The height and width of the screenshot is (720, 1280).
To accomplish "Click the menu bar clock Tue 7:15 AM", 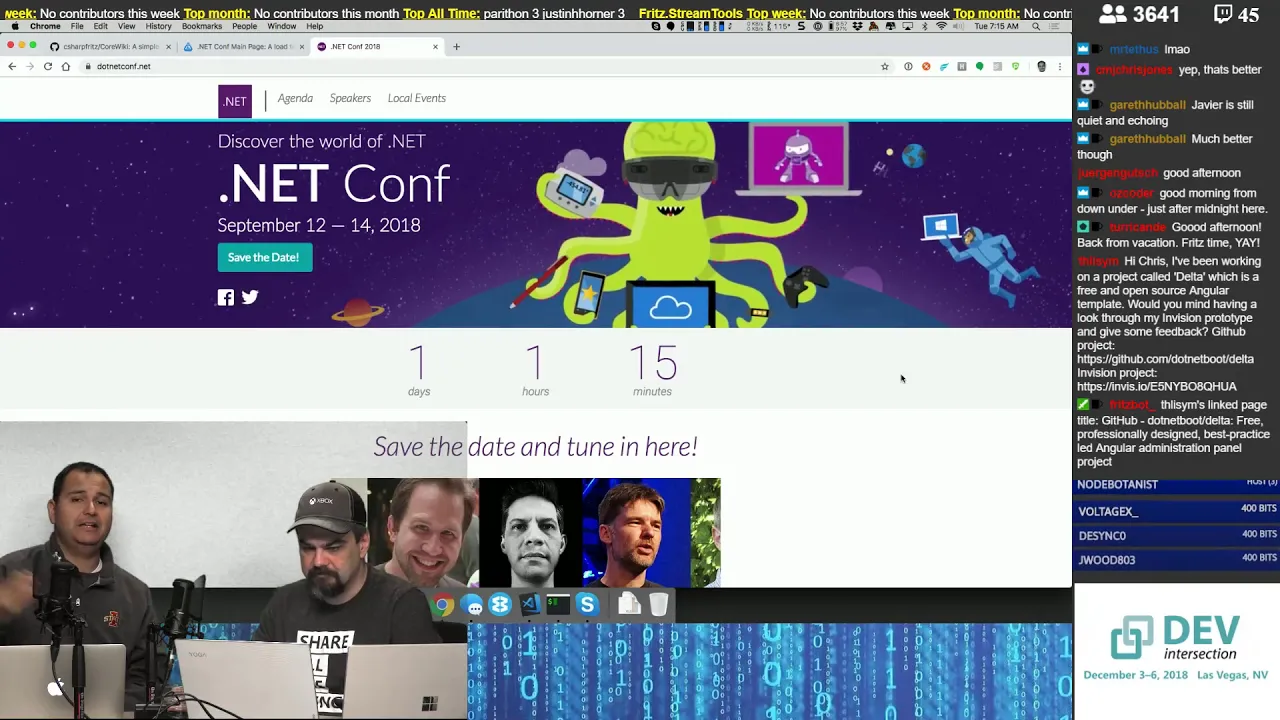I will click(x=996, y=26).
